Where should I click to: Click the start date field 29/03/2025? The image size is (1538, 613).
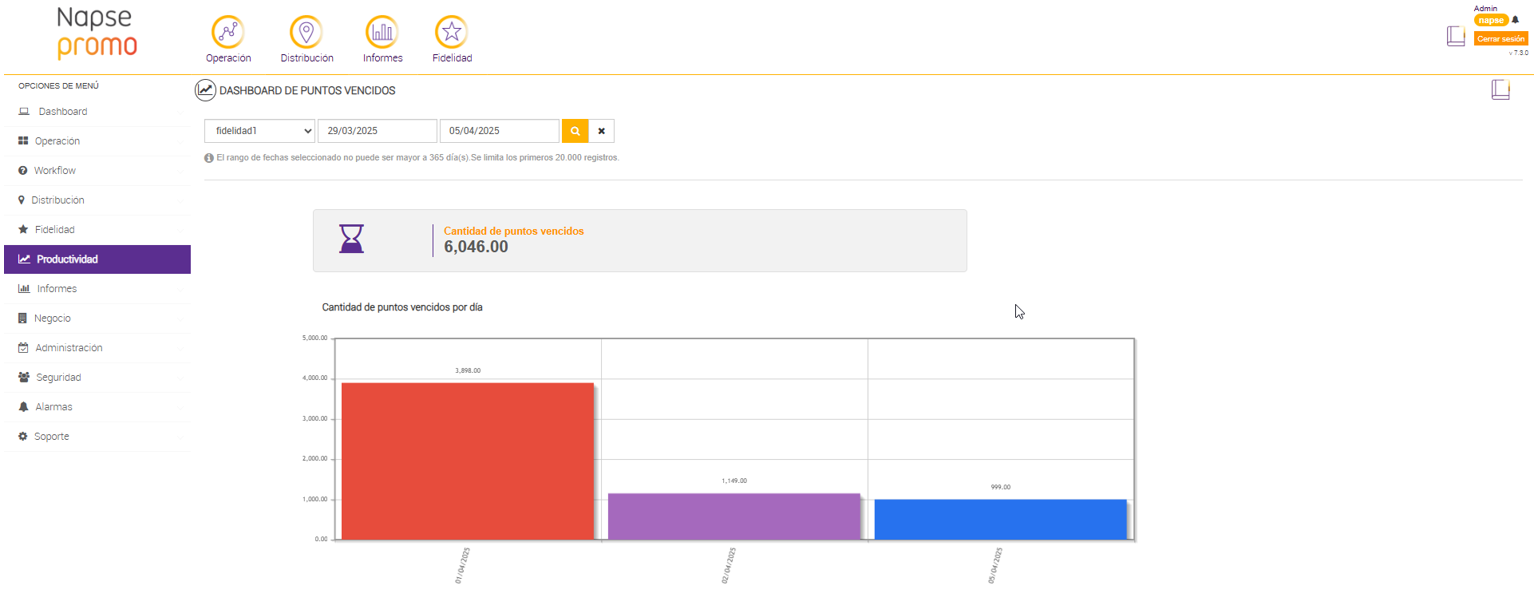point(377,131)
